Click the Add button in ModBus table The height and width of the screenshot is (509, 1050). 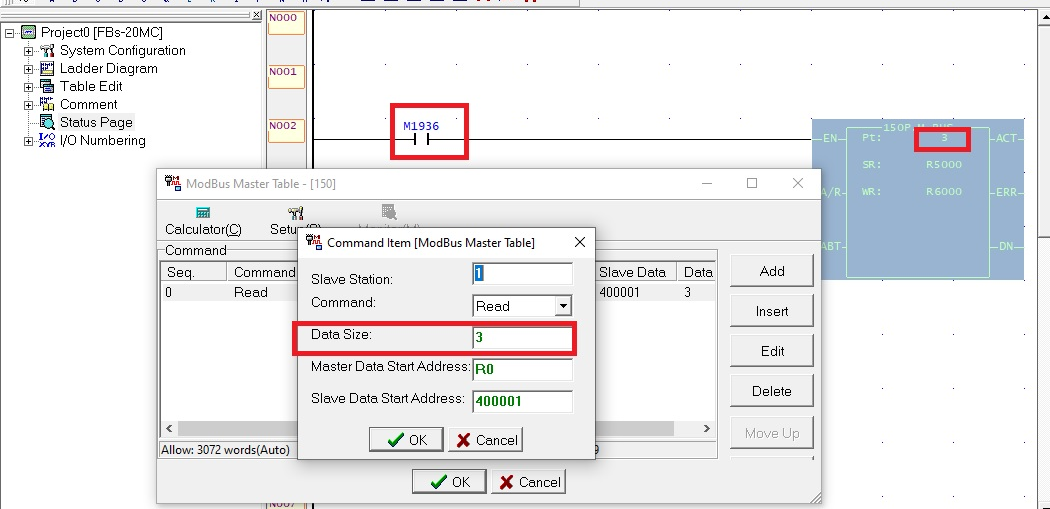771,271
